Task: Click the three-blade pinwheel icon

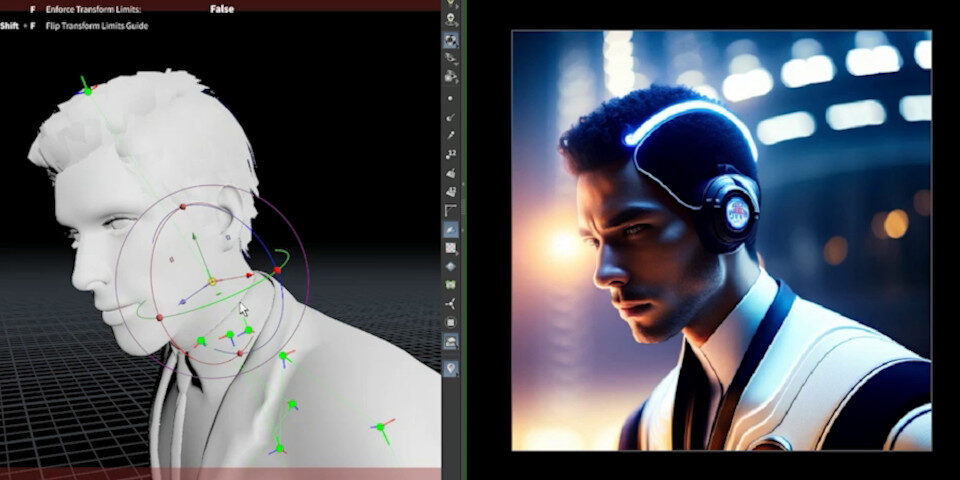Action: tap(451, 304)
